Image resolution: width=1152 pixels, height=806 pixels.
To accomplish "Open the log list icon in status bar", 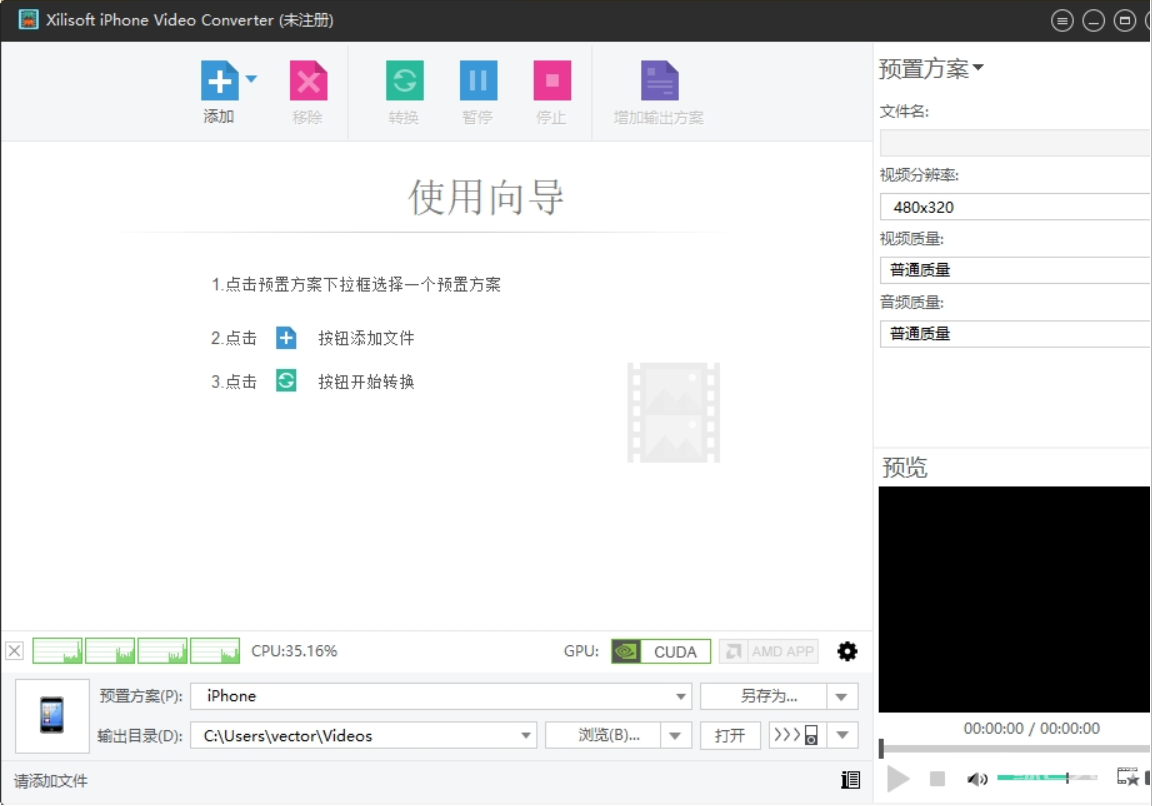I will pyautogui.click(x=850, y=780).
